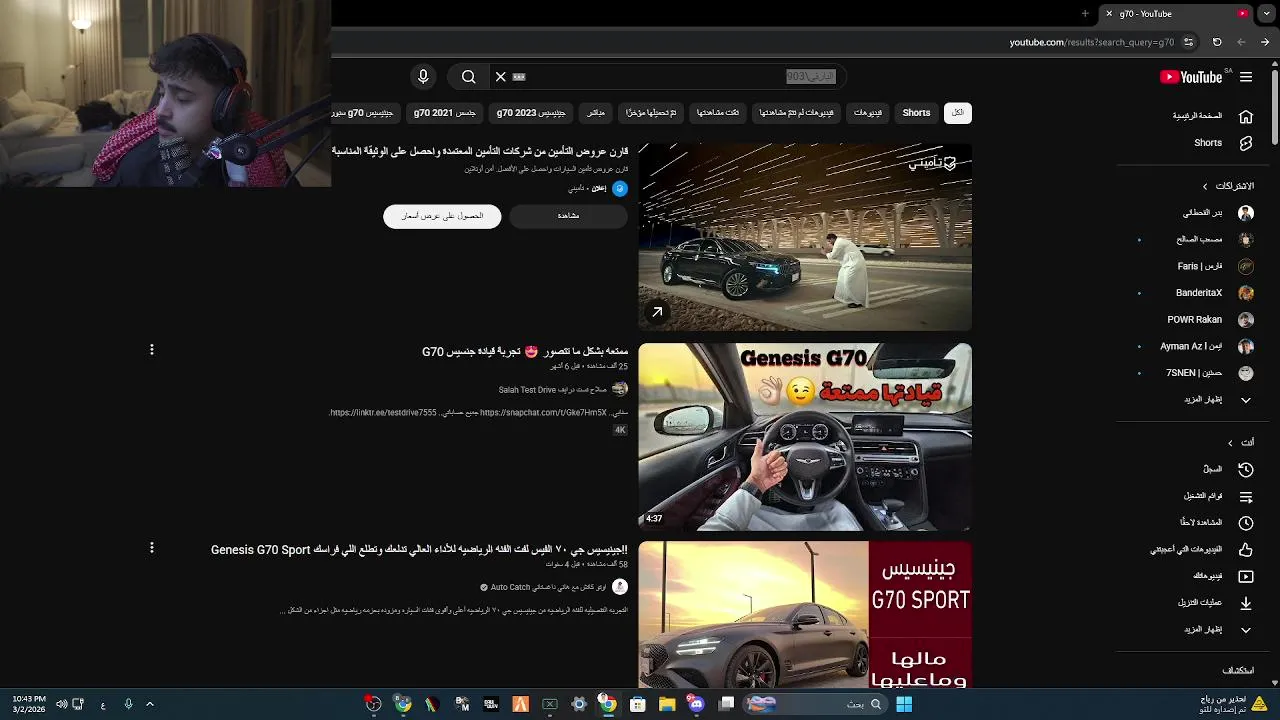
Task: Open Liked videos thumbs-up icon
Action: pos(1246,550)
